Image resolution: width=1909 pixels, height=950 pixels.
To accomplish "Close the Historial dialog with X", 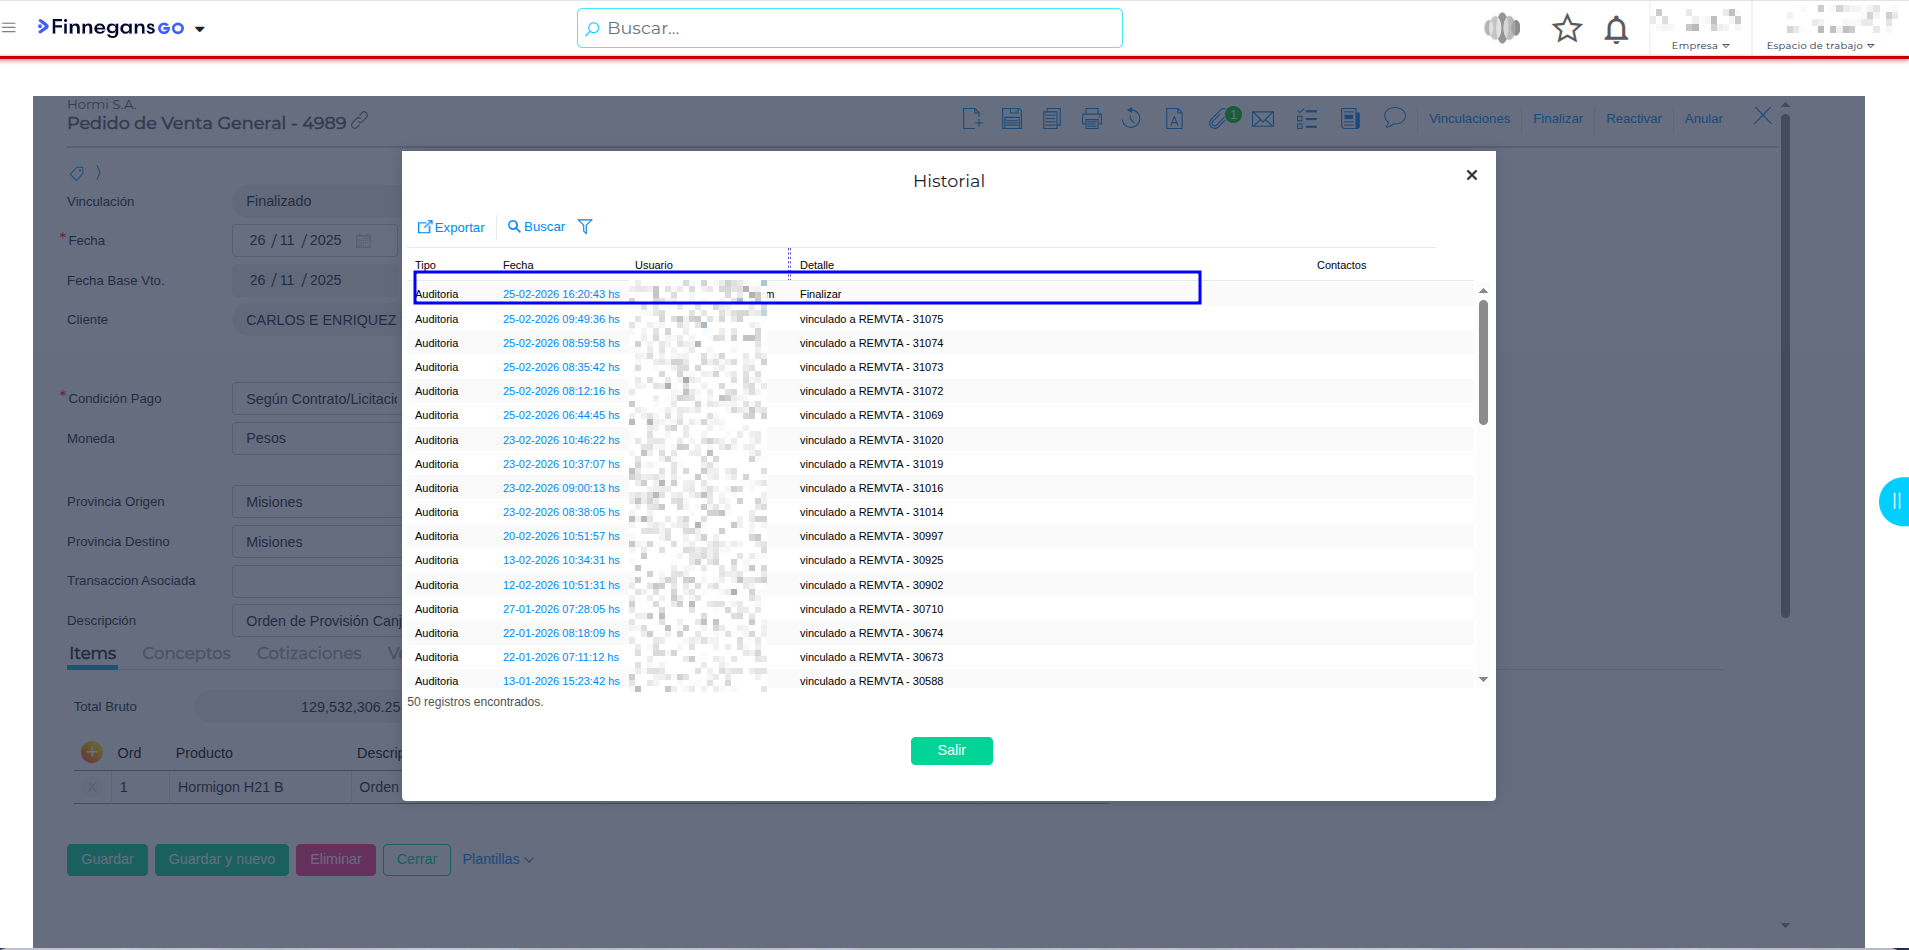I will pyautogui.click(x=1471, y=175).
